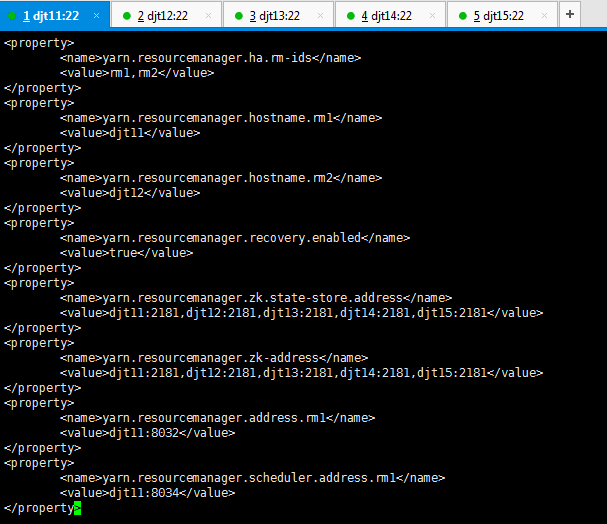
Task: Click the value djt11:8032 line
Action: [147, 433]
